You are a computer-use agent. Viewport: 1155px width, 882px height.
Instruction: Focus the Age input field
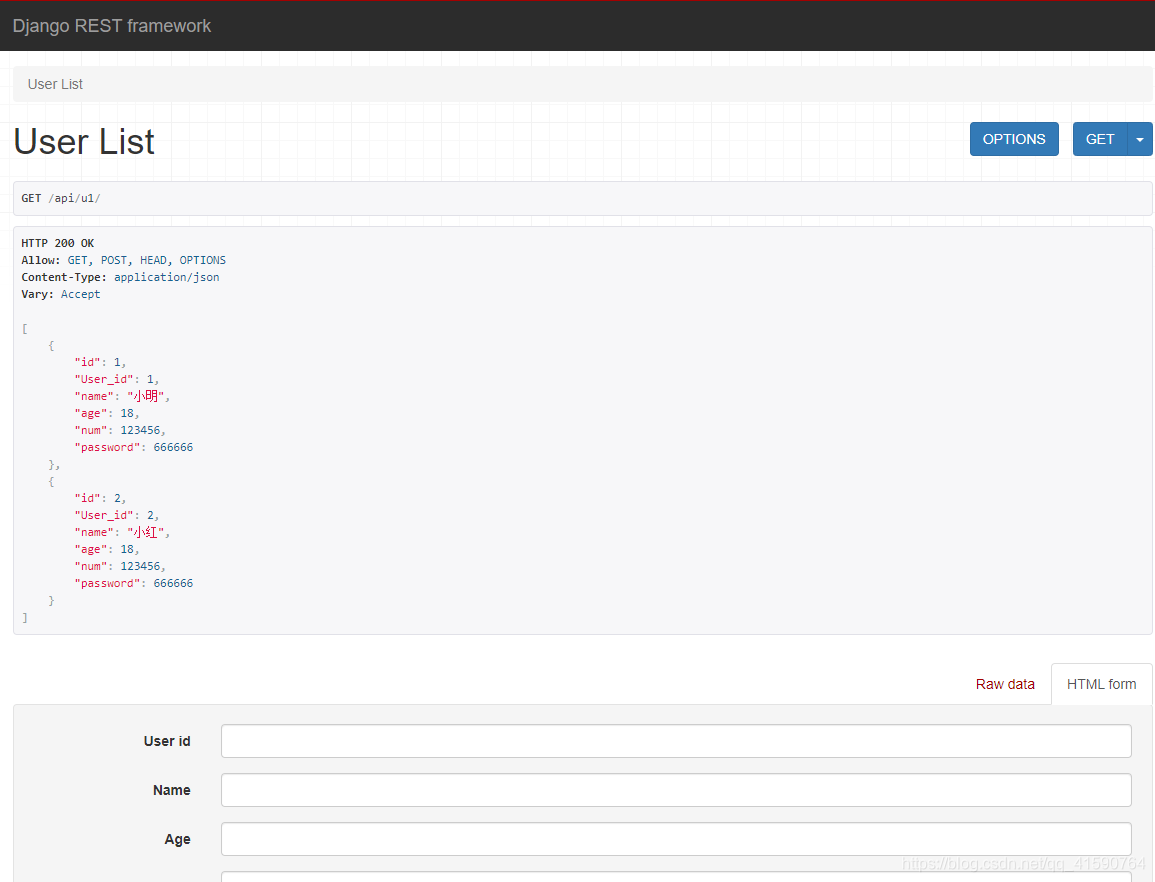676,839
